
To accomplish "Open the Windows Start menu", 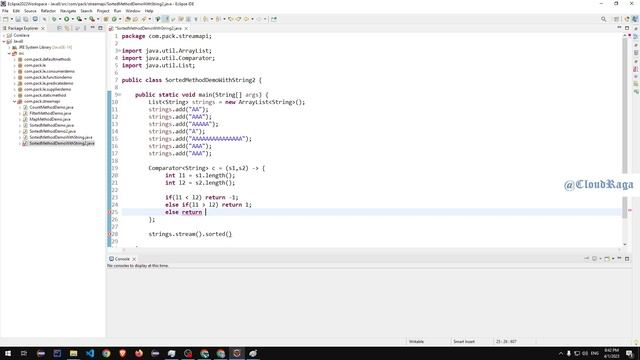I will [8, 353].
